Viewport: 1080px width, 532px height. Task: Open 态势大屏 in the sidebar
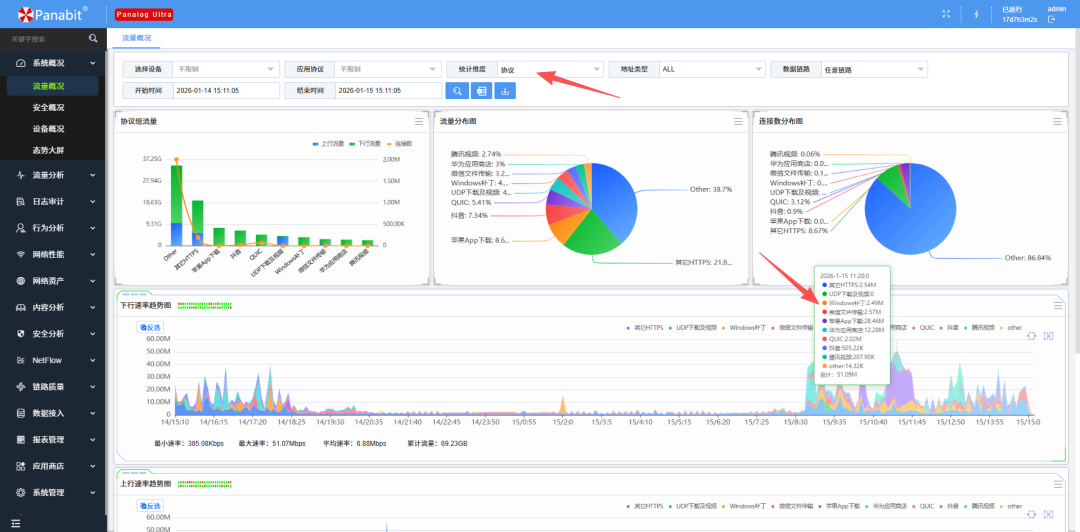coord(48,150)
